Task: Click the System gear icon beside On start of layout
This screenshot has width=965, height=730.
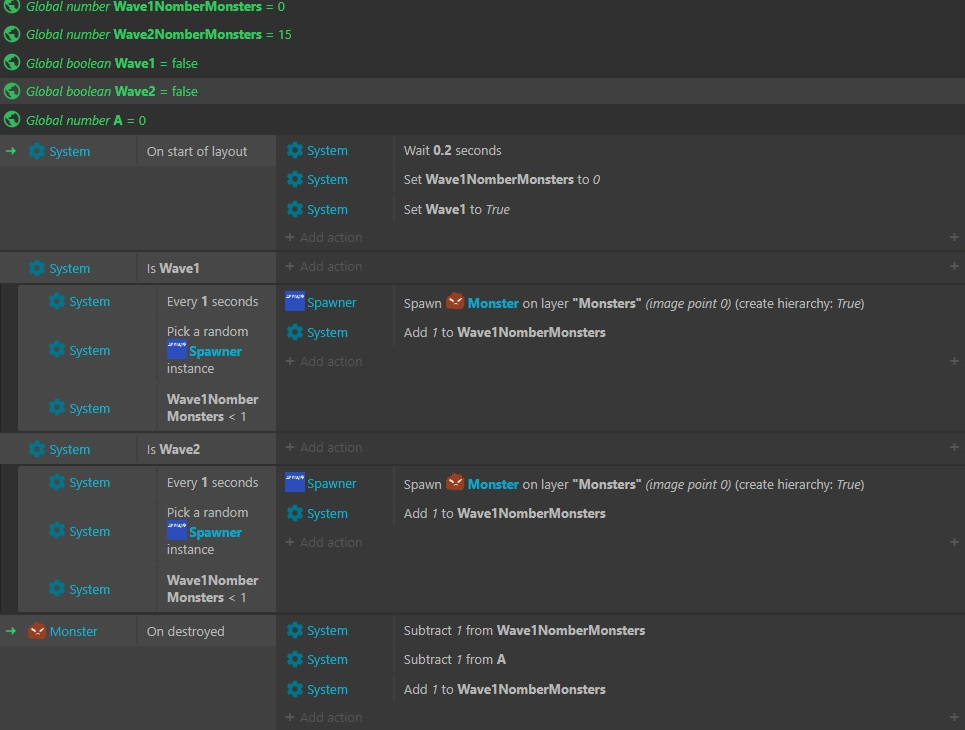Action: [x=37, y=152]
